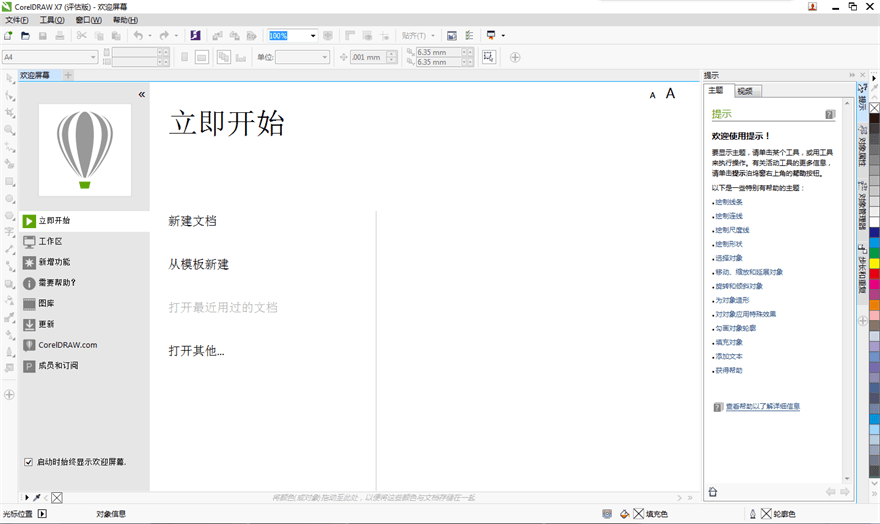The width and height of the screenshot is (880, 524).
Task: Click the plus icon on property bar
Action: coord(515,57)
